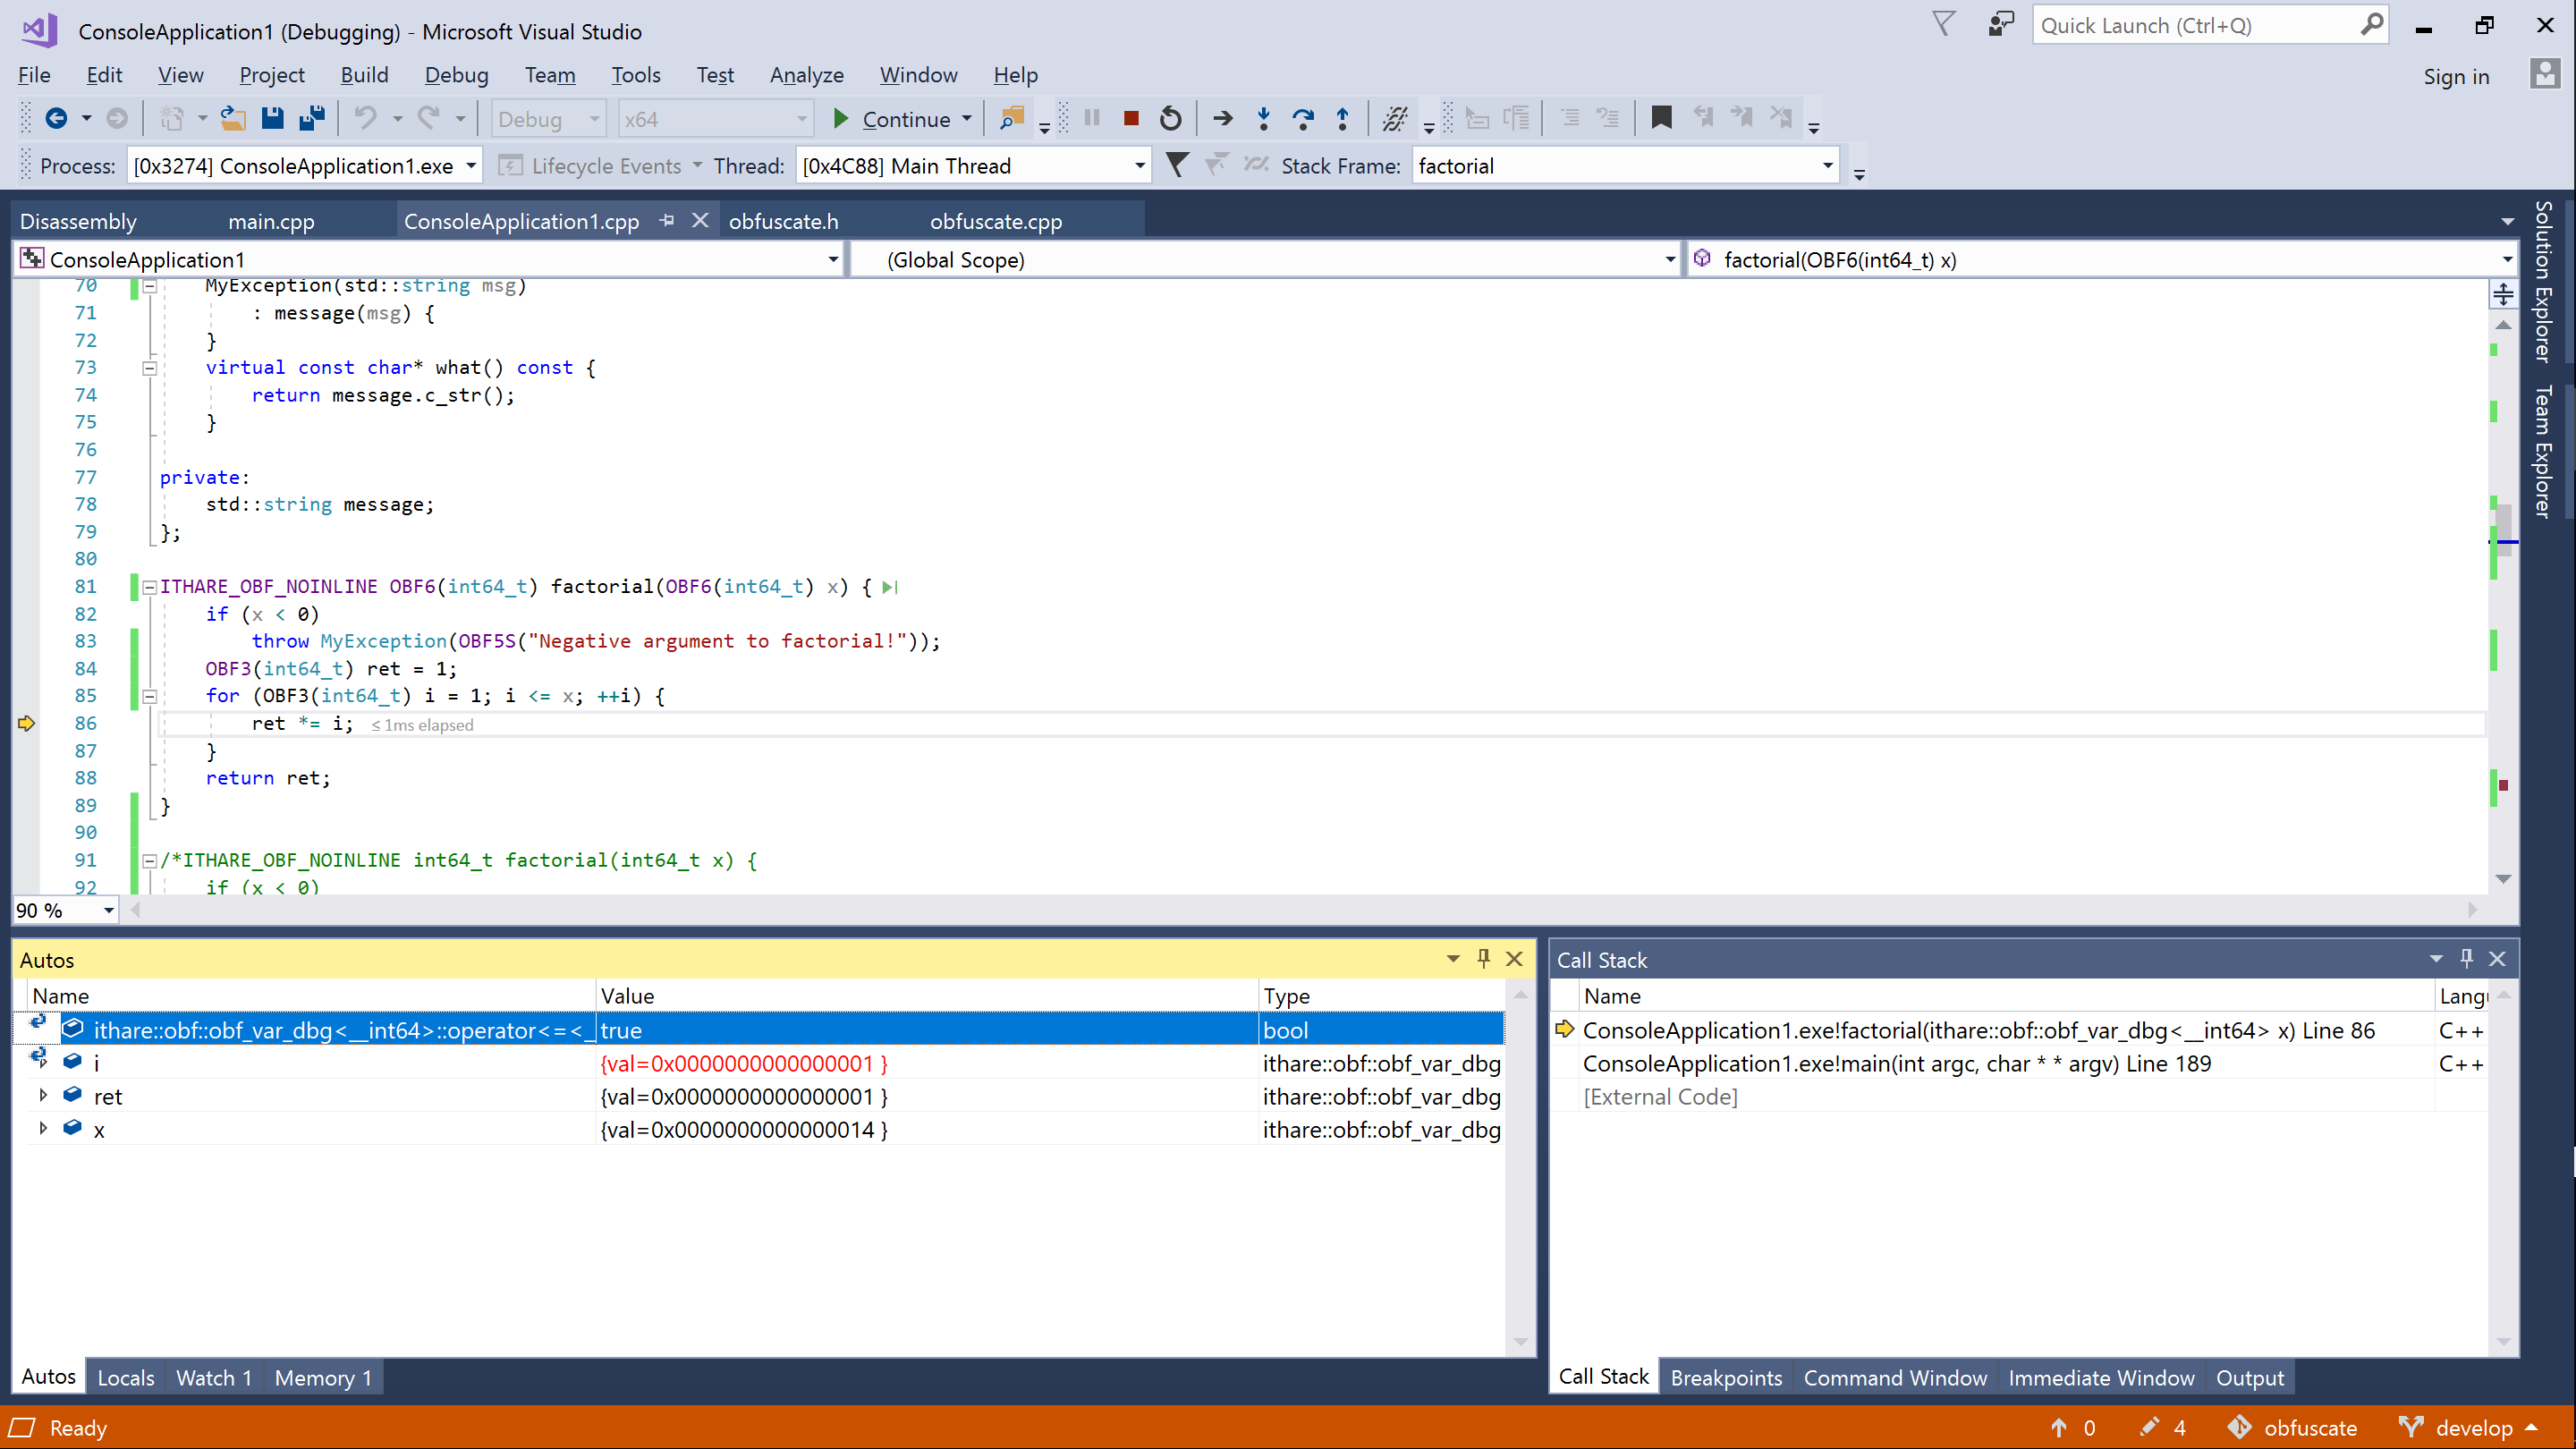Select the i variable row in Autos
This screenshot has height=1449, width=2576.
(759, 1063)
